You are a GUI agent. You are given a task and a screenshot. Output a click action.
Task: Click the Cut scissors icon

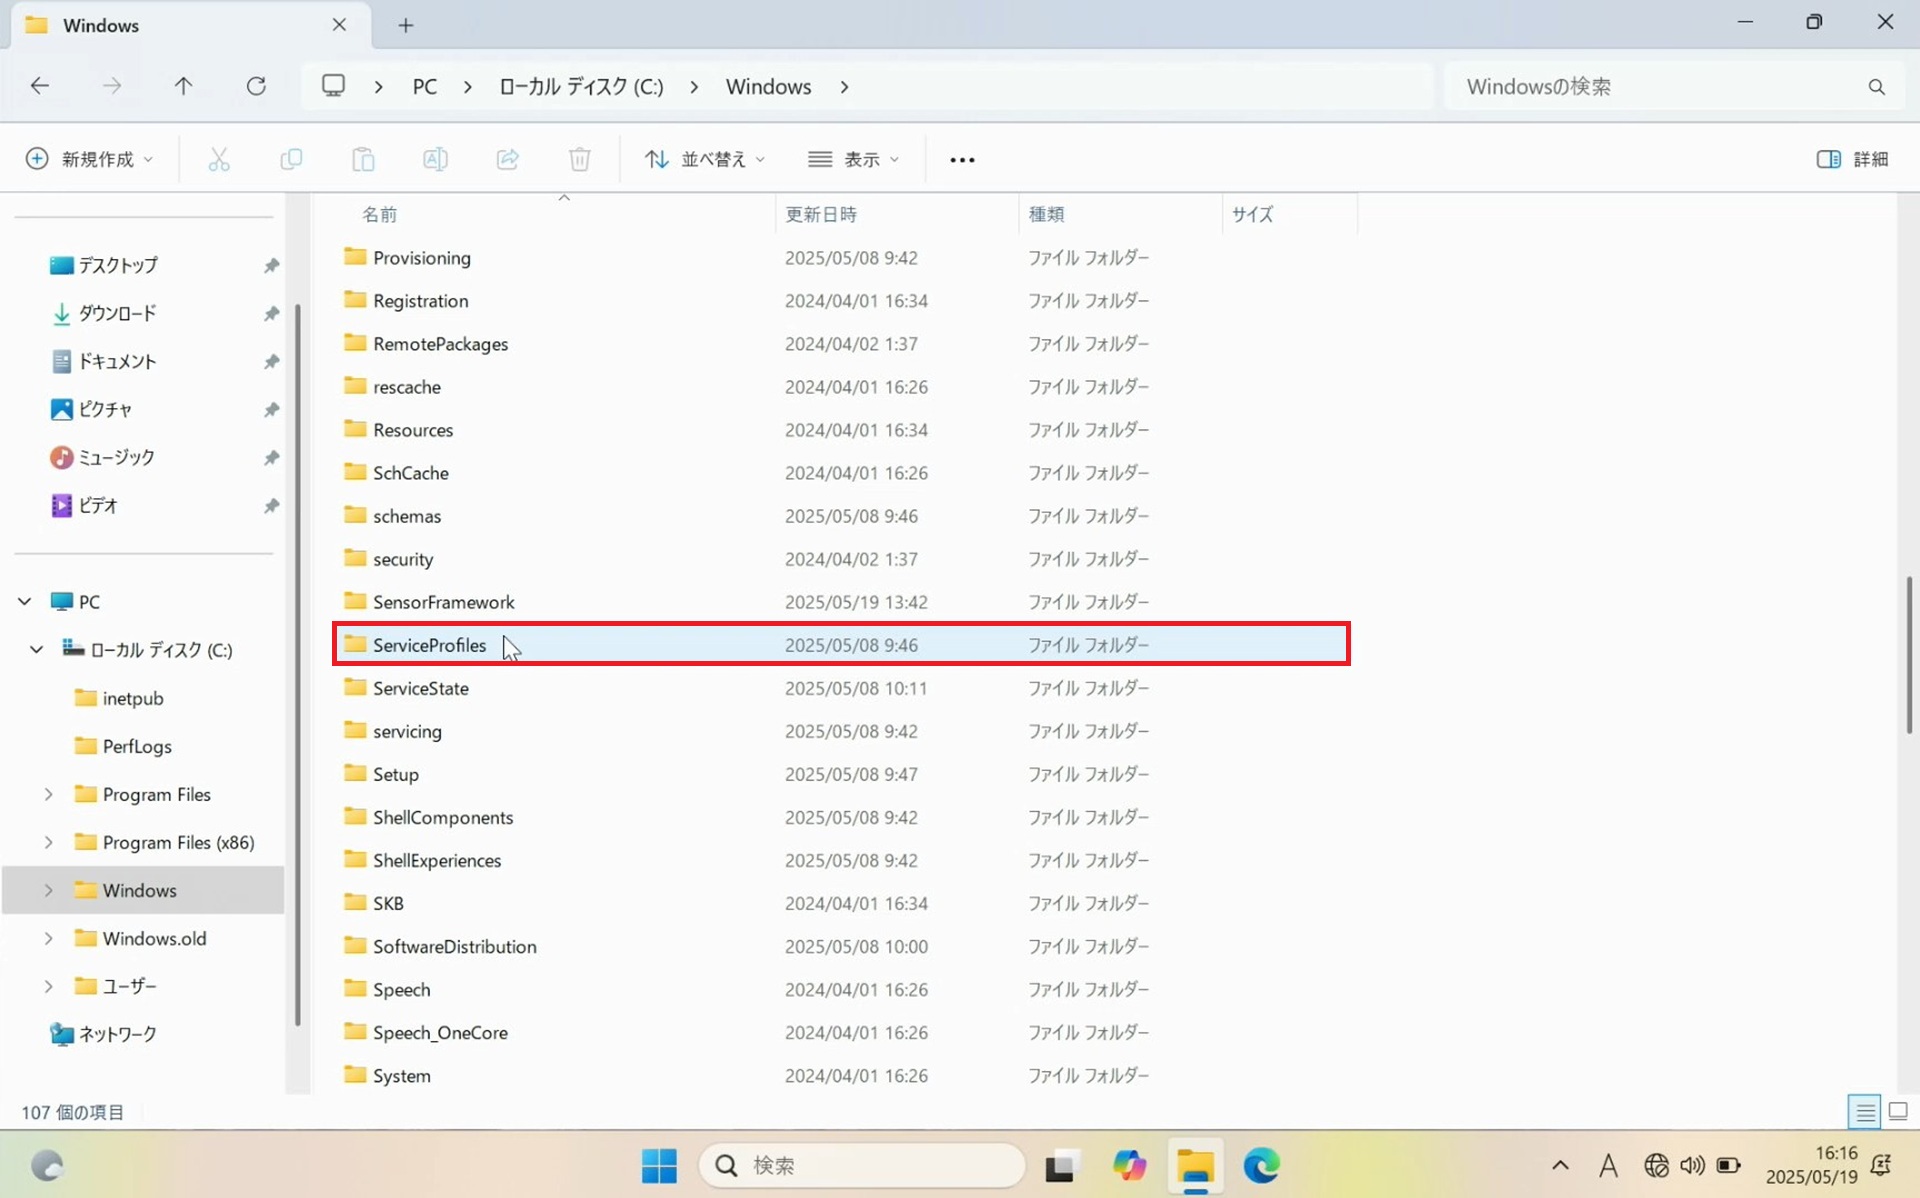pyautogui.click(x=219, y=159)
